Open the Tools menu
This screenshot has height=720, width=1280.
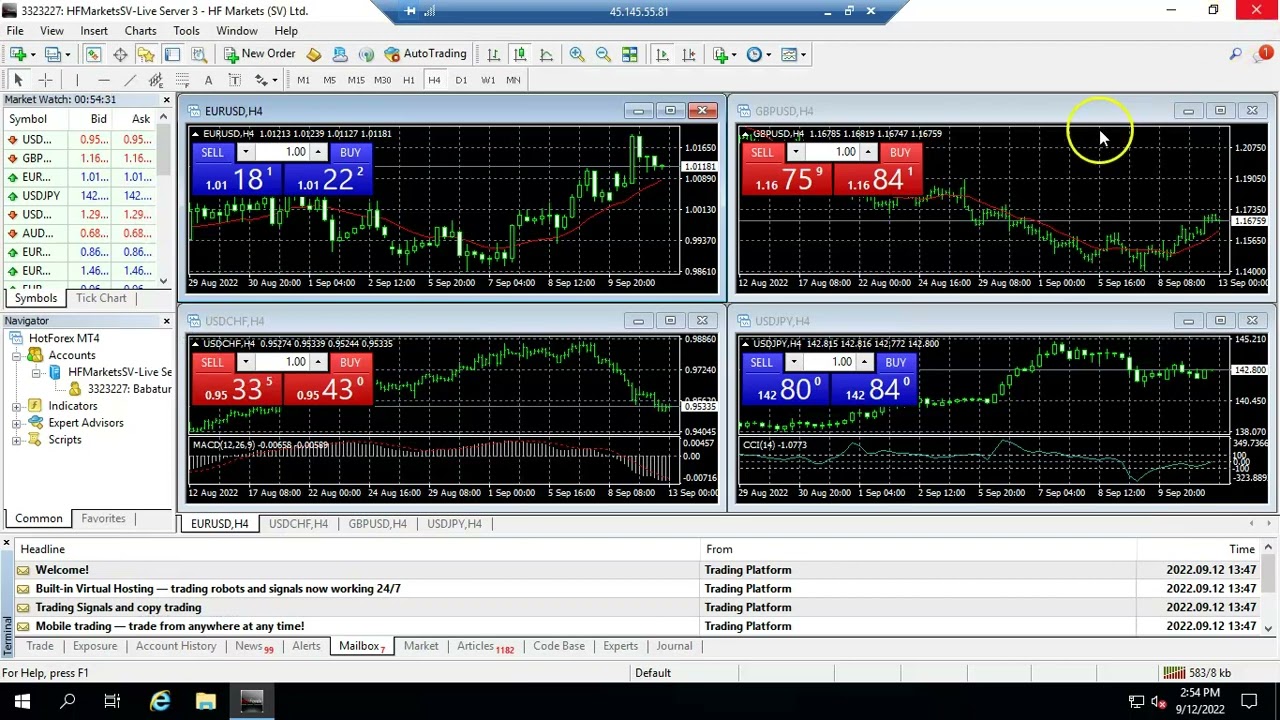[x=186, y=31]
